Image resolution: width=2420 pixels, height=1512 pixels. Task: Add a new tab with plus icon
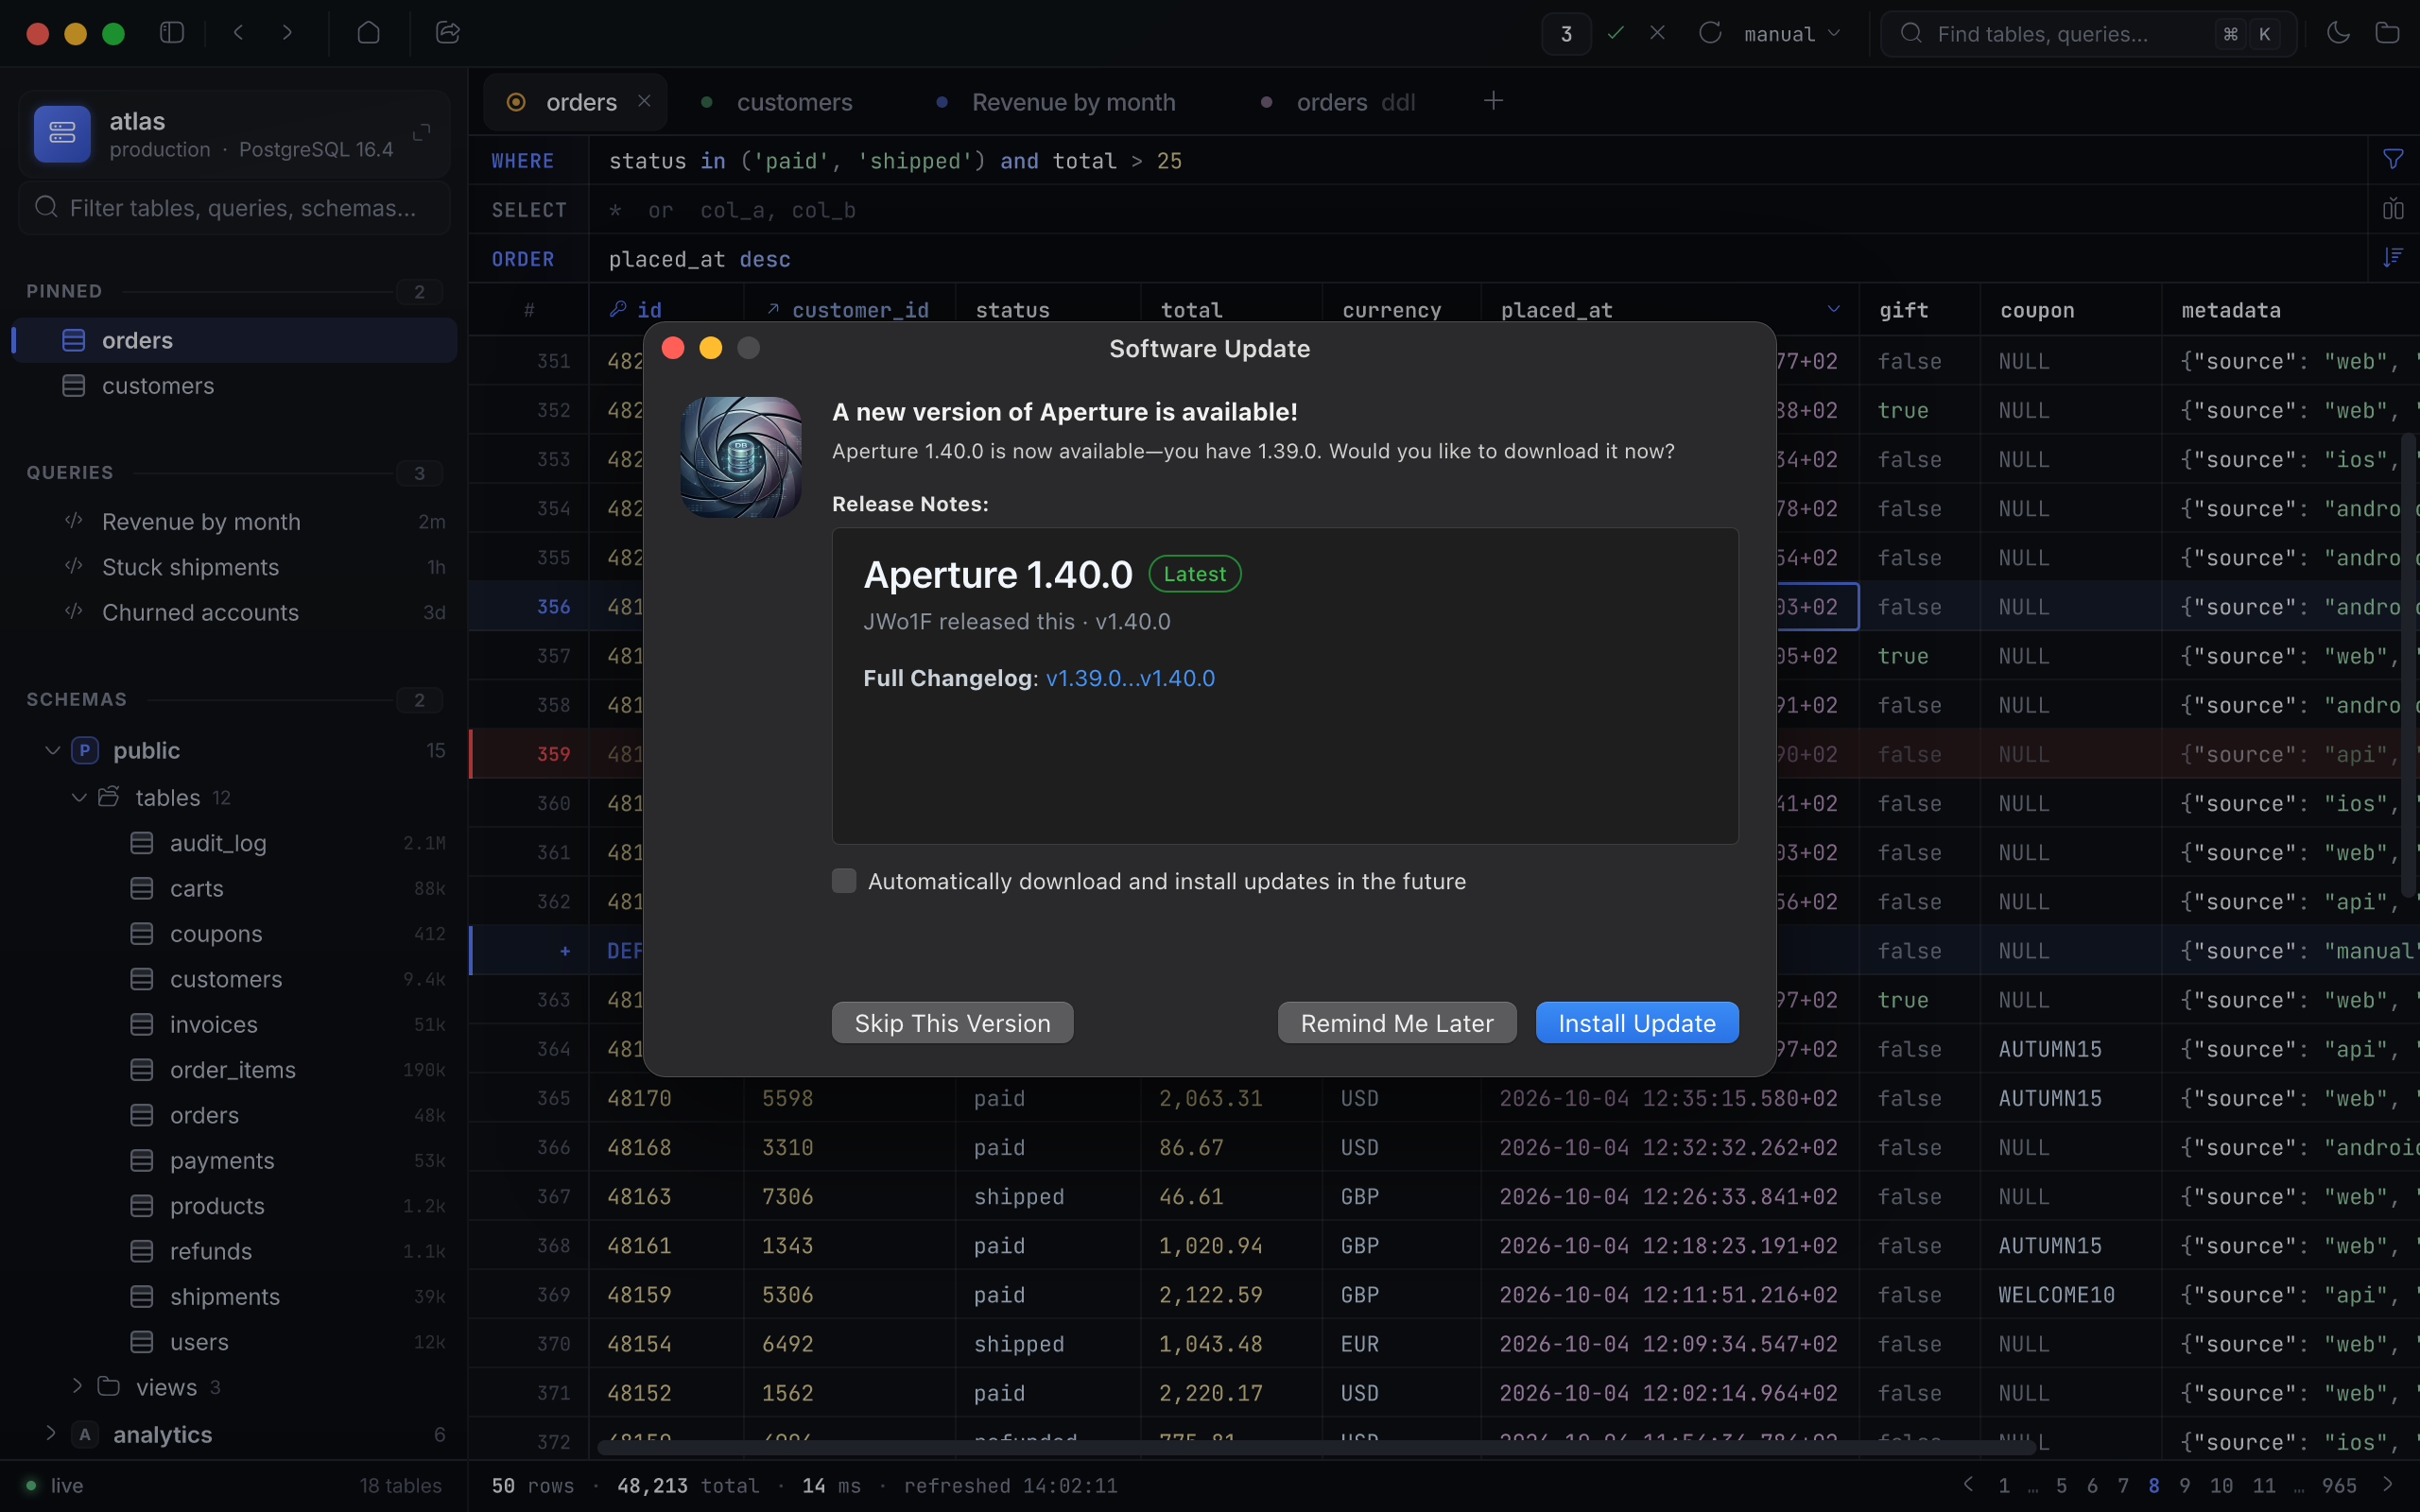(1493, 101)
